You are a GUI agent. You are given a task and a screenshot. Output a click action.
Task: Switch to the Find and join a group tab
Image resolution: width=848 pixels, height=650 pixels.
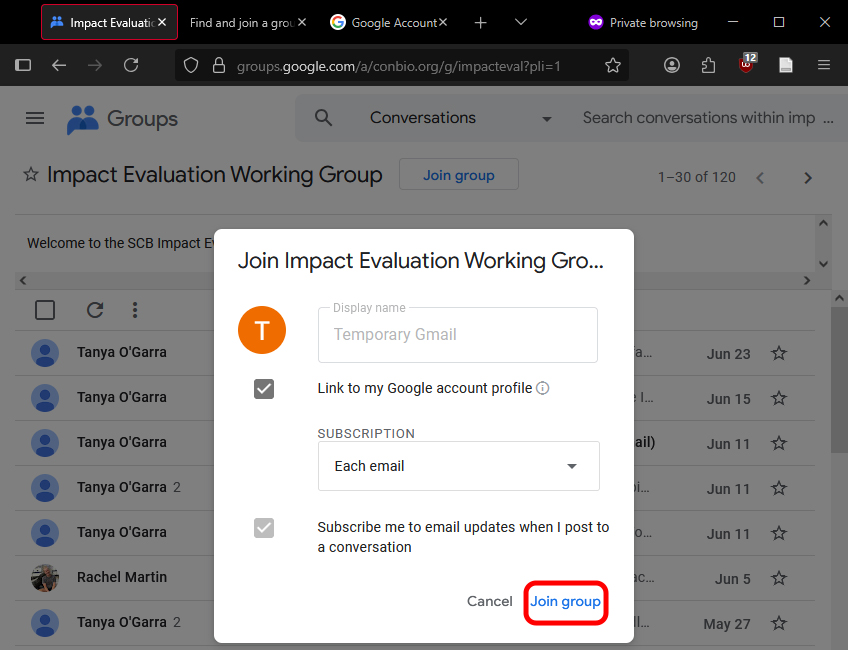point(240,22)
